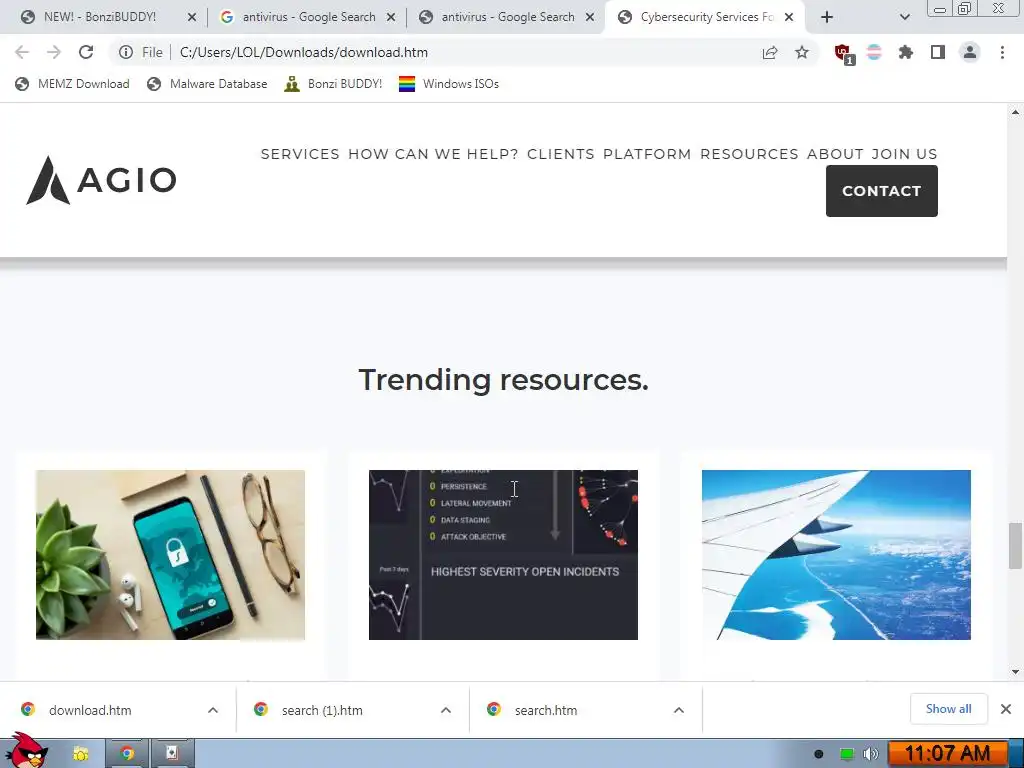This screenshot has height=768, width=1024.
Task: Click the green network tray icon
Action: 846,754
